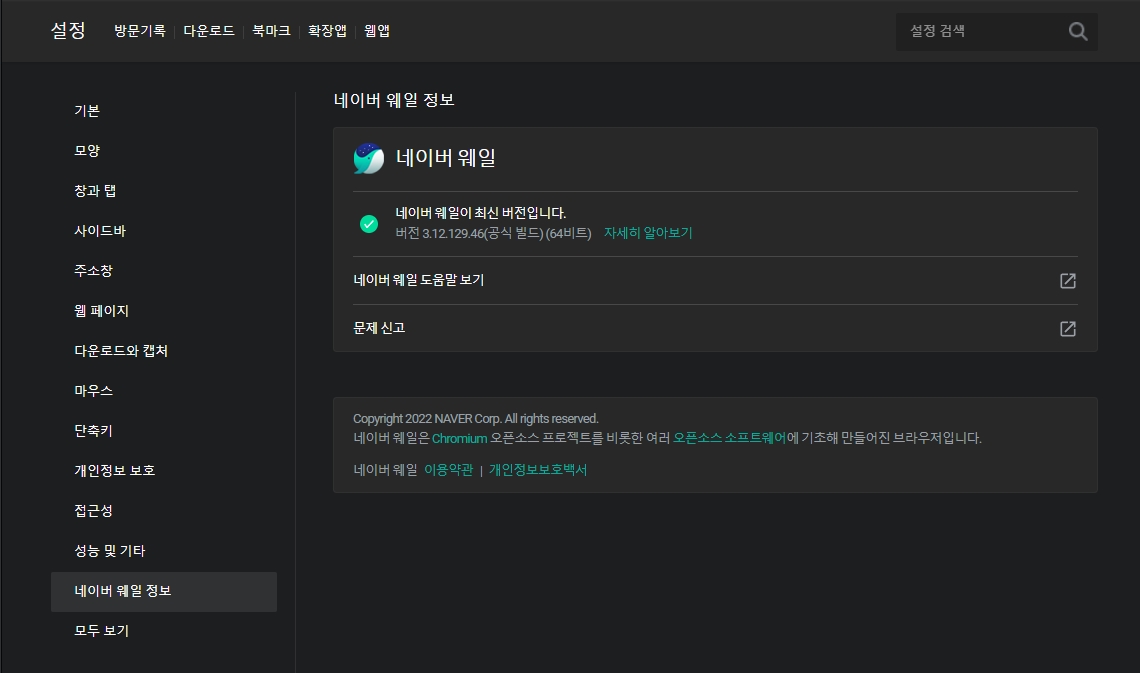This screenshot has width=1140, height=673.
Task: Click the 네이버 웨일 정보 page heading
Action: point(394,100)
